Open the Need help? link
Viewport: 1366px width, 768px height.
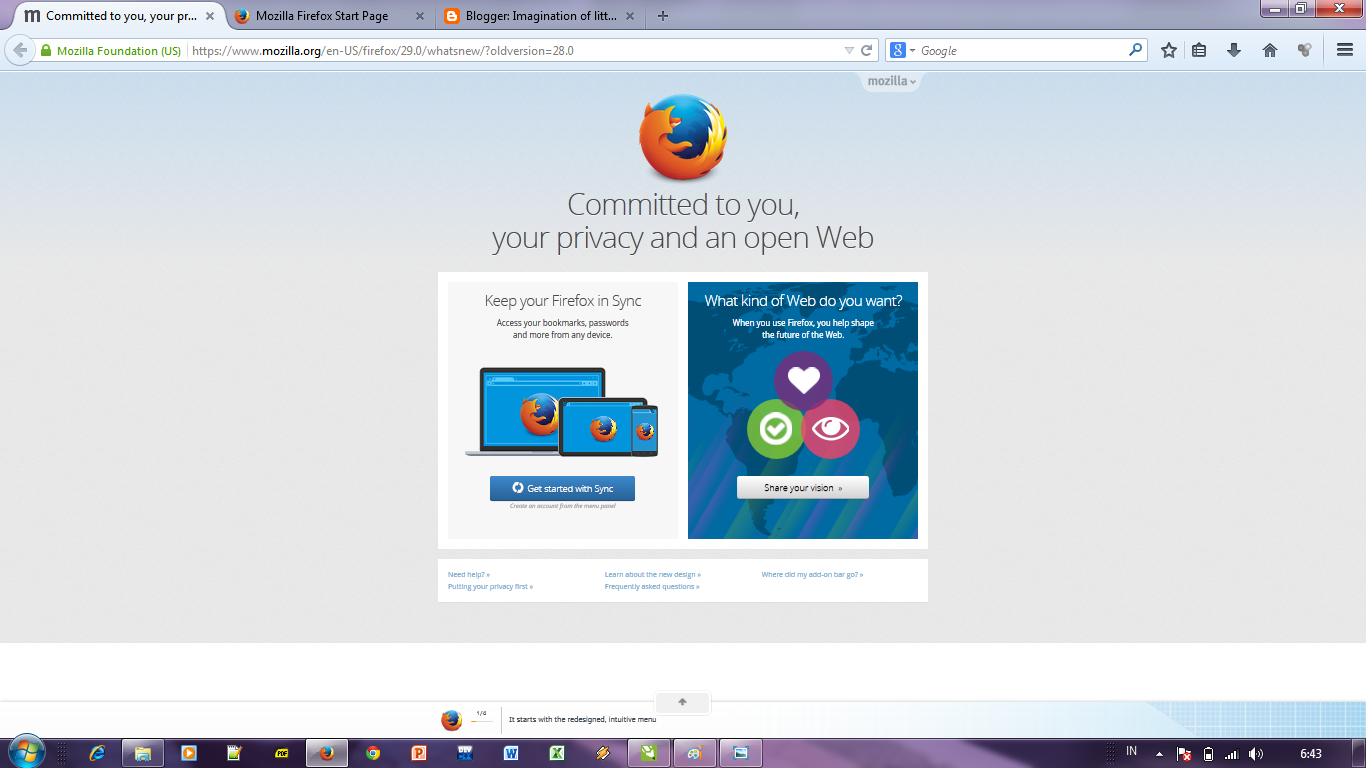[x=469, y=575]
